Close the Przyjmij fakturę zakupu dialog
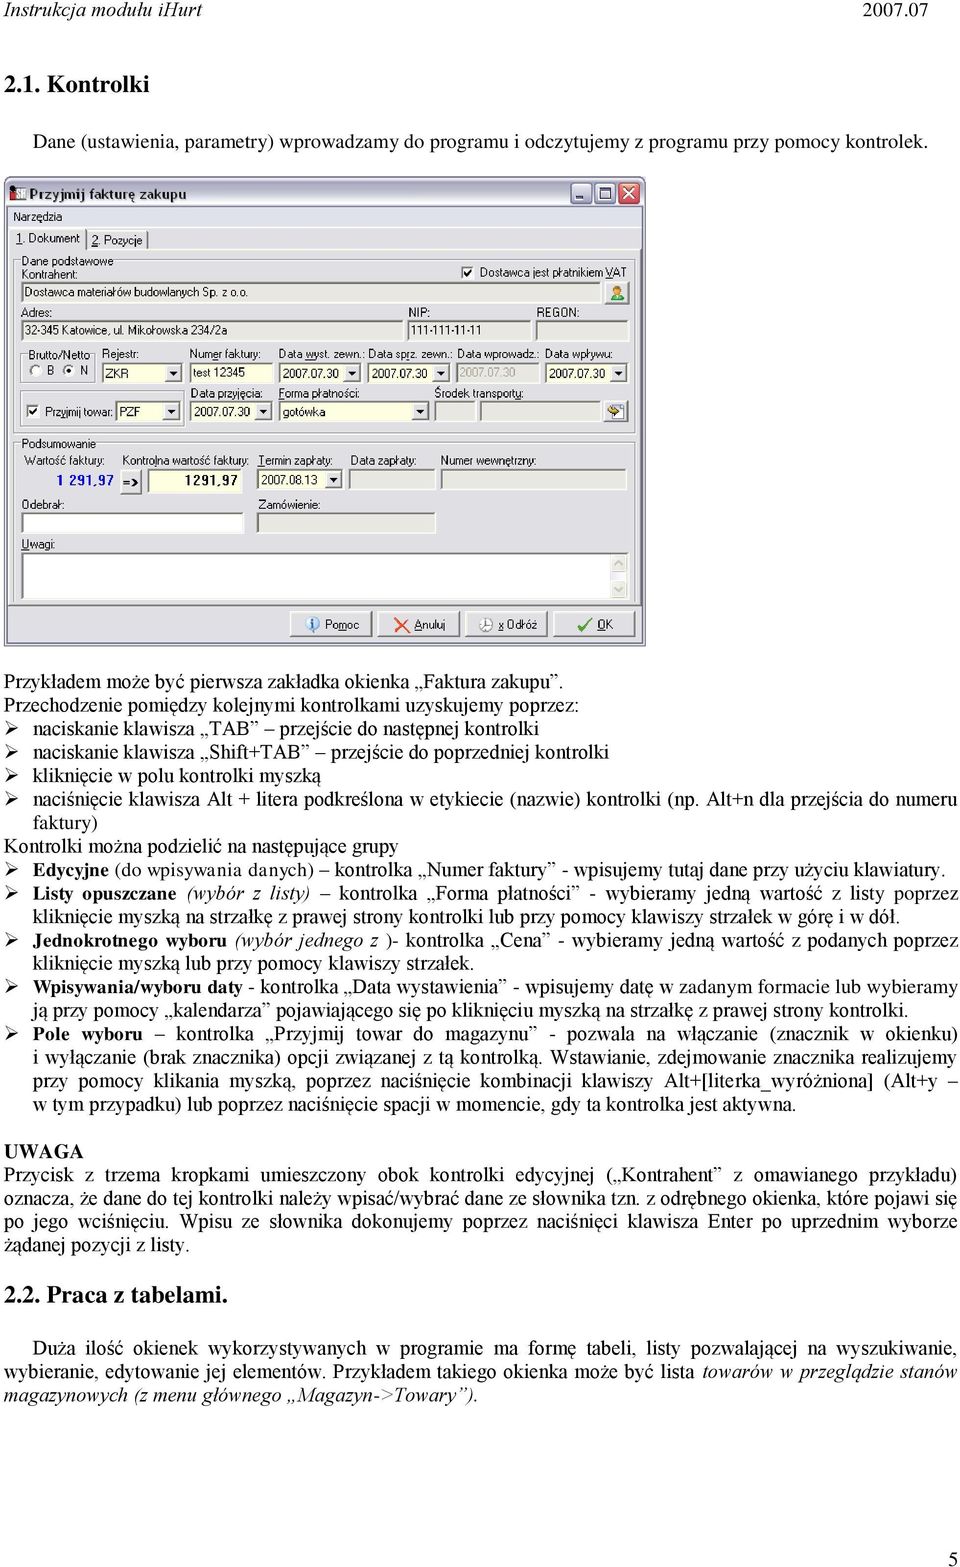This screenshot has width=960, height=1567. [x=629, y=194]
